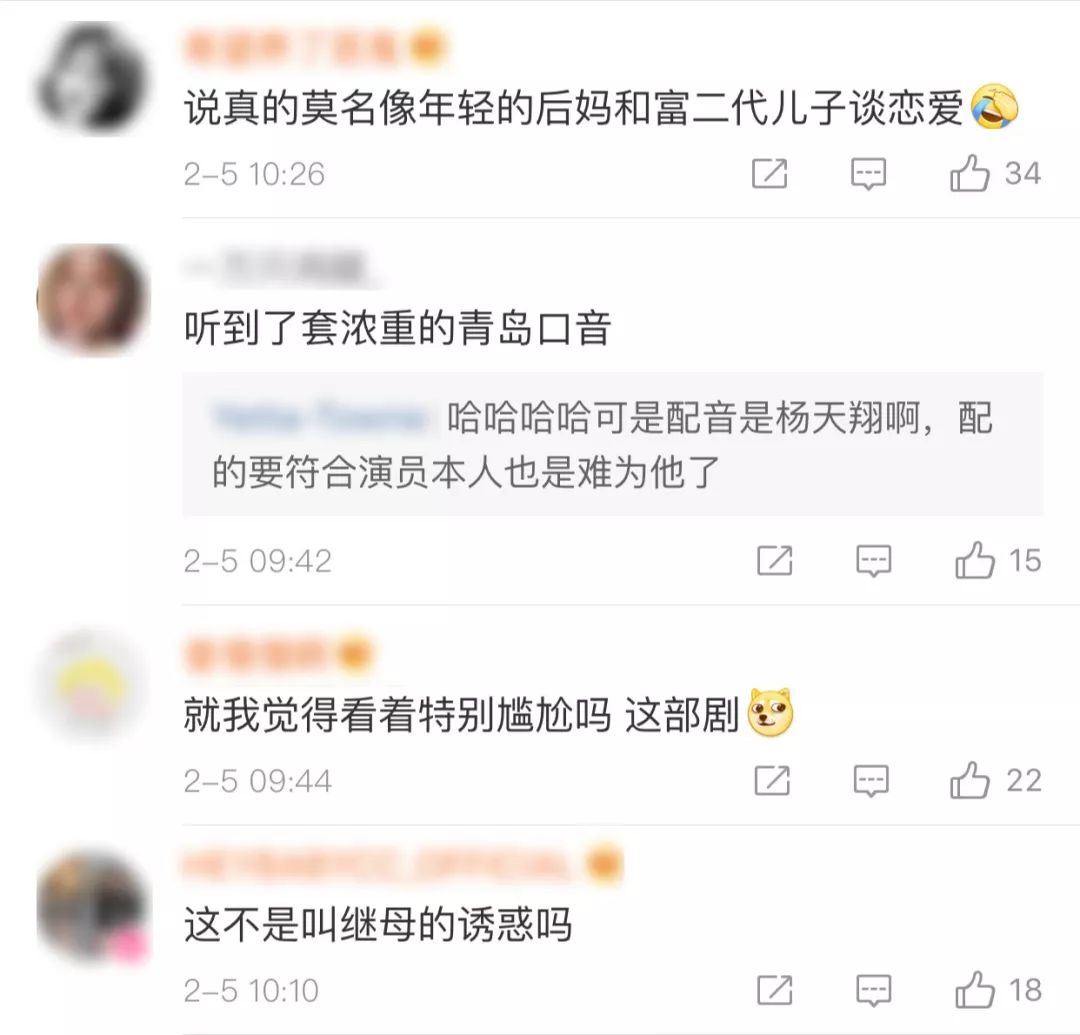Like the 青岛口音 comment with 15 likes
Screen dimensions: 1080x1035
click(x=975, y=560)
